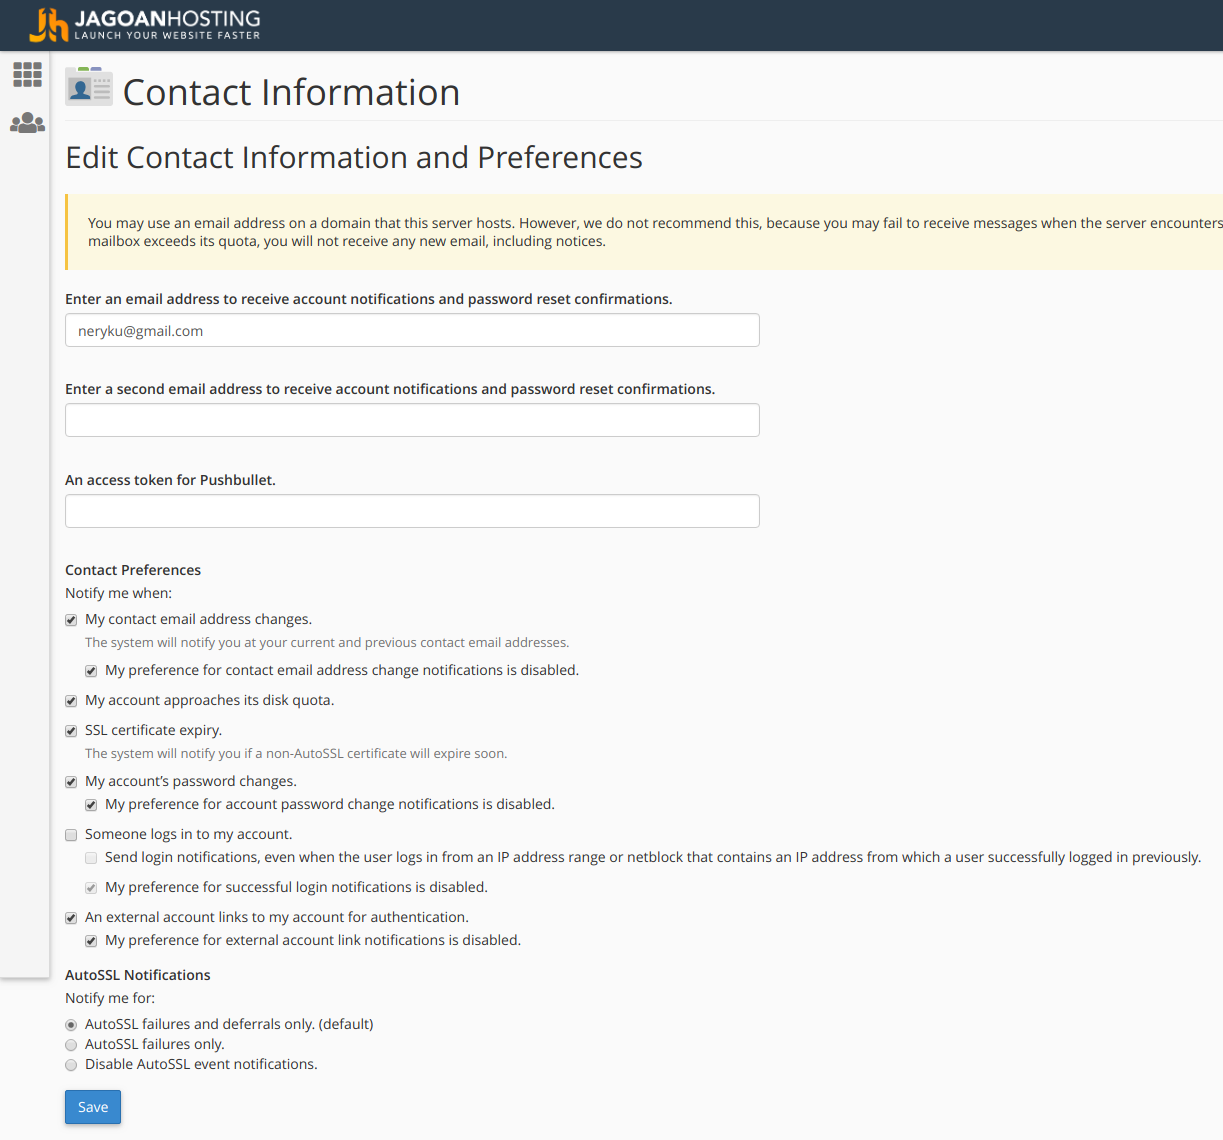
Task: Open the User Manager people icon
Action: coord(27,123)
